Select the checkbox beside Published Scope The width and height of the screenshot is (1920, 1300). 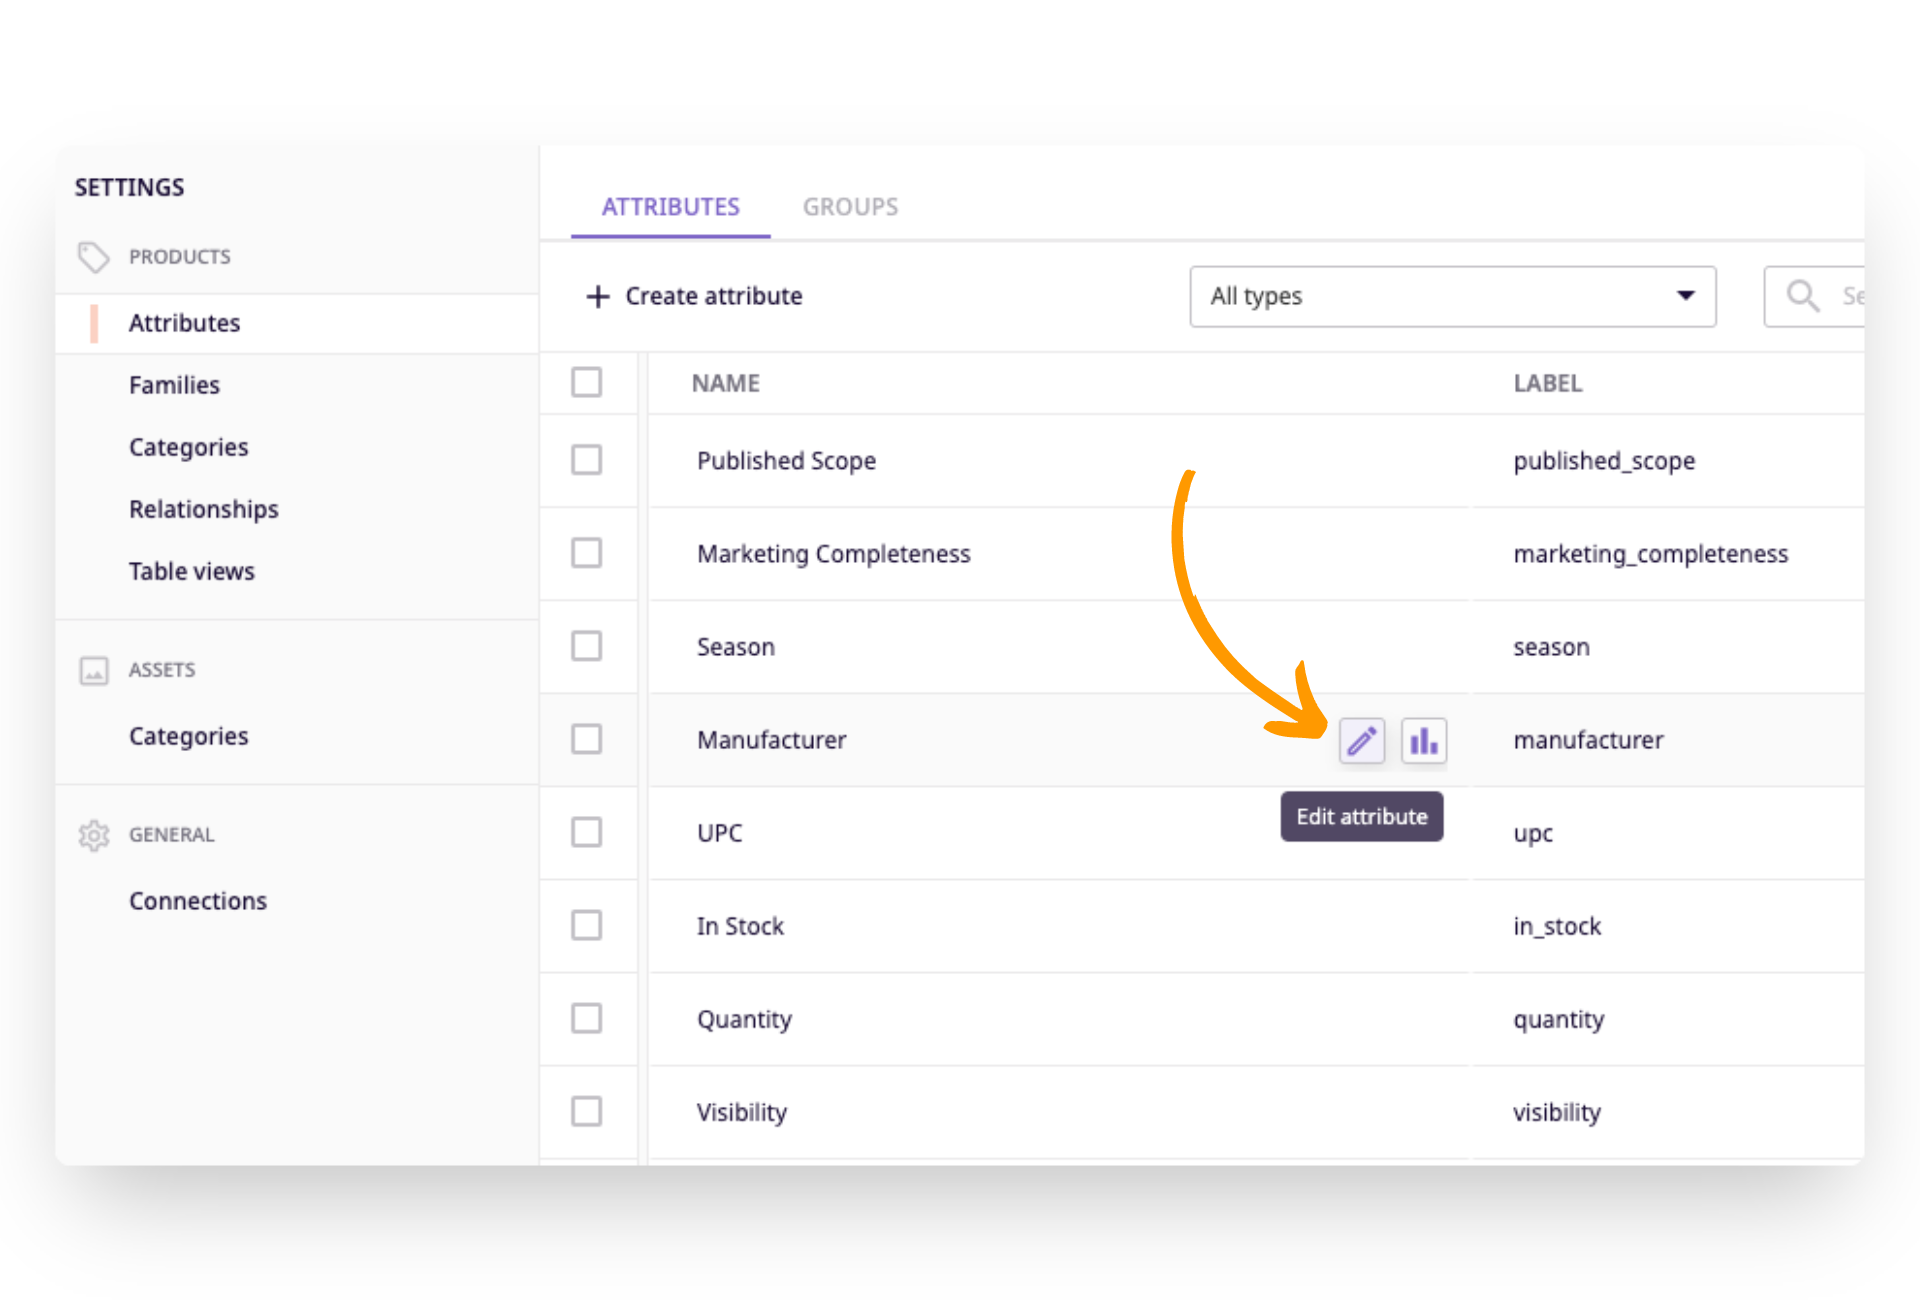pyautogui.click(x=586, y=460)
